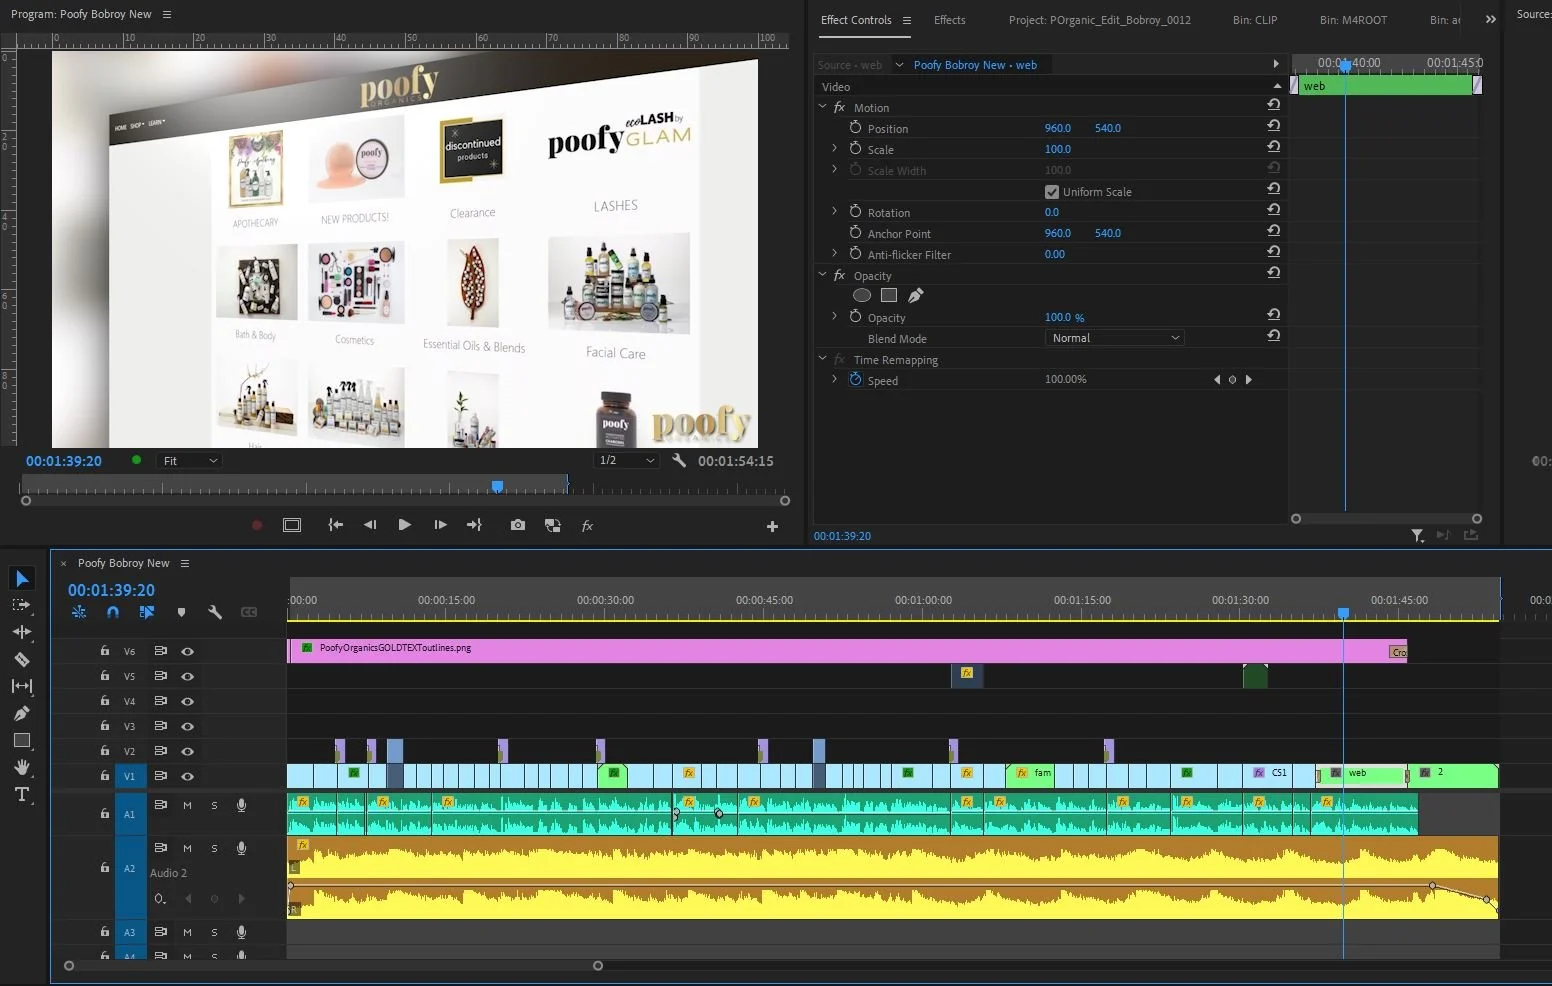
Task: Step back one frame in Program monitor
Action: coord(370,525)
